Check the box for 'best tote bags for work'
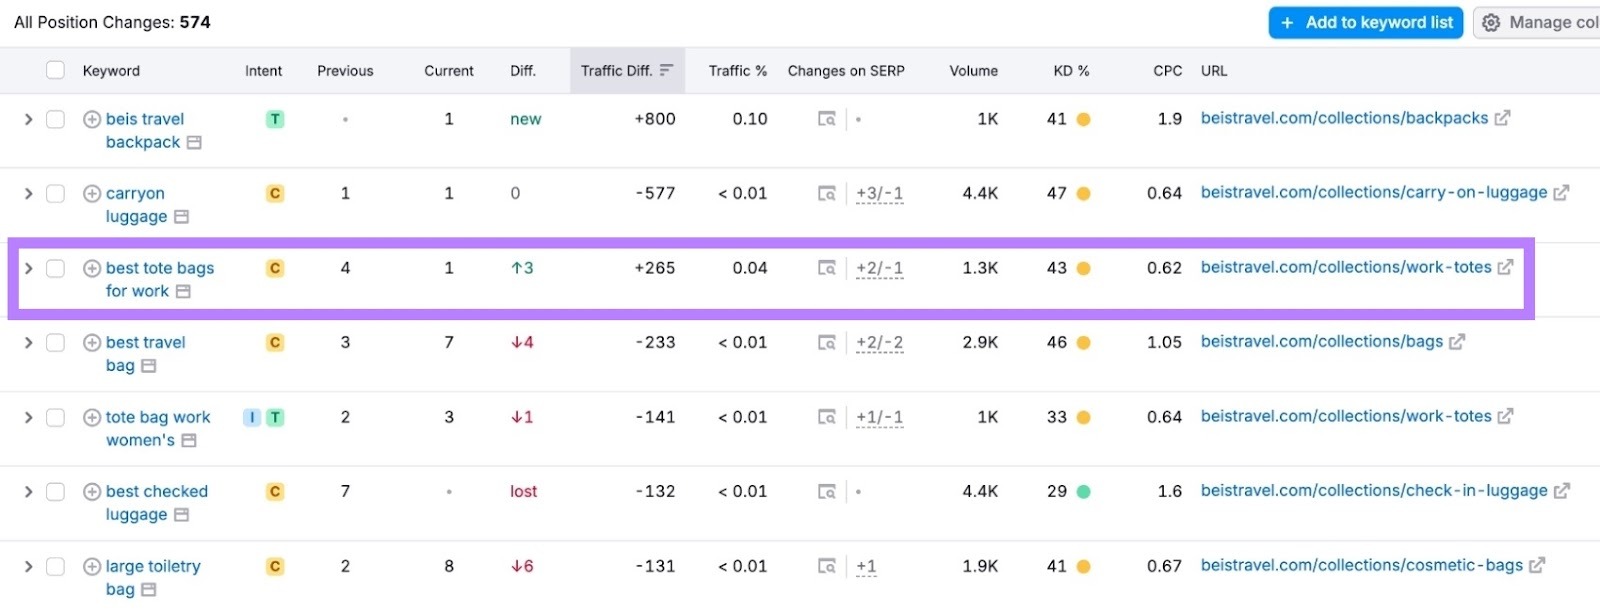The image size is (1600, 612). pos(56,268)
